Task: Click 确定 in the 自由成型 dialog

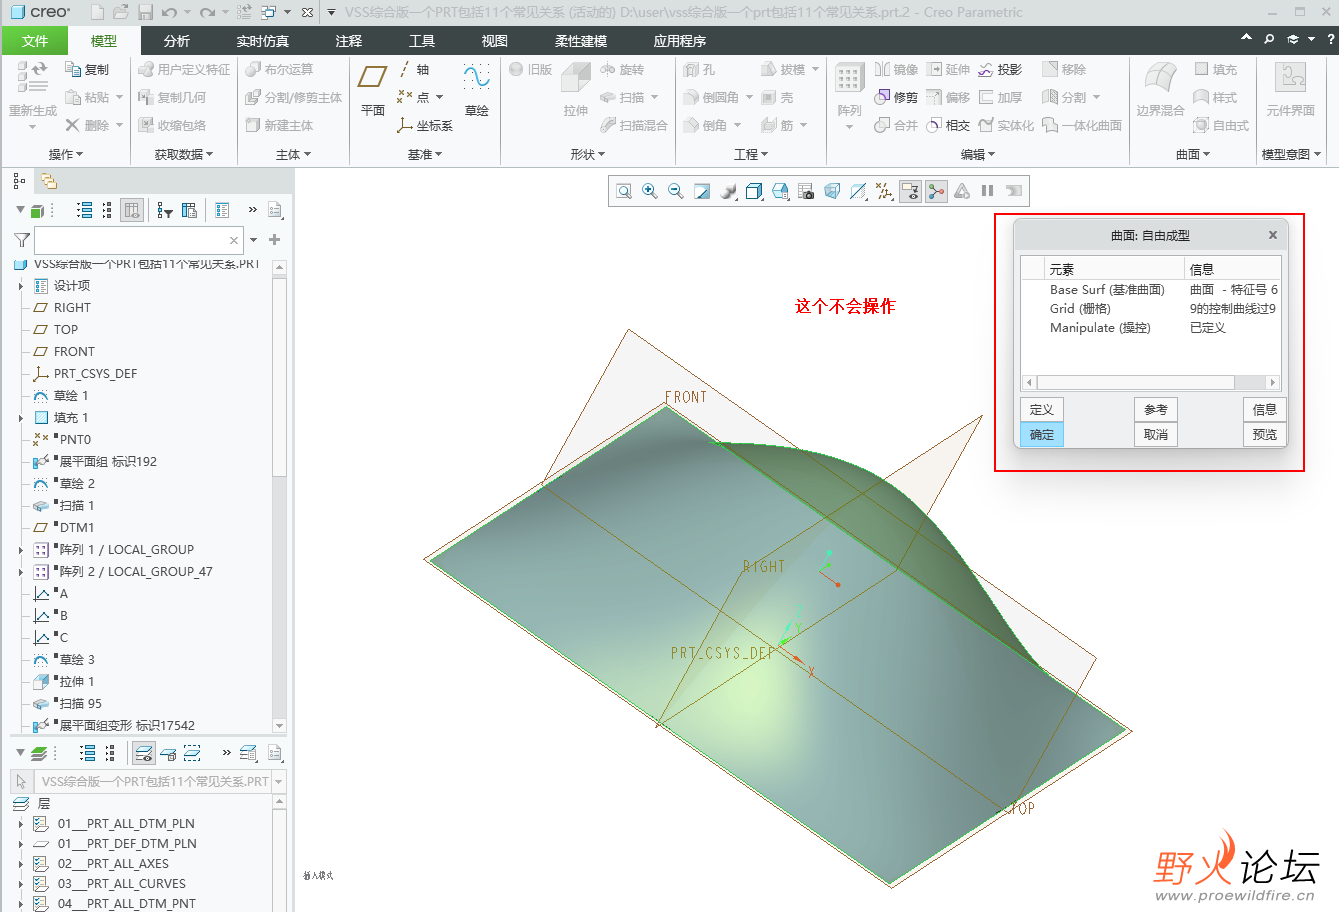Action: pos(1041,434)
